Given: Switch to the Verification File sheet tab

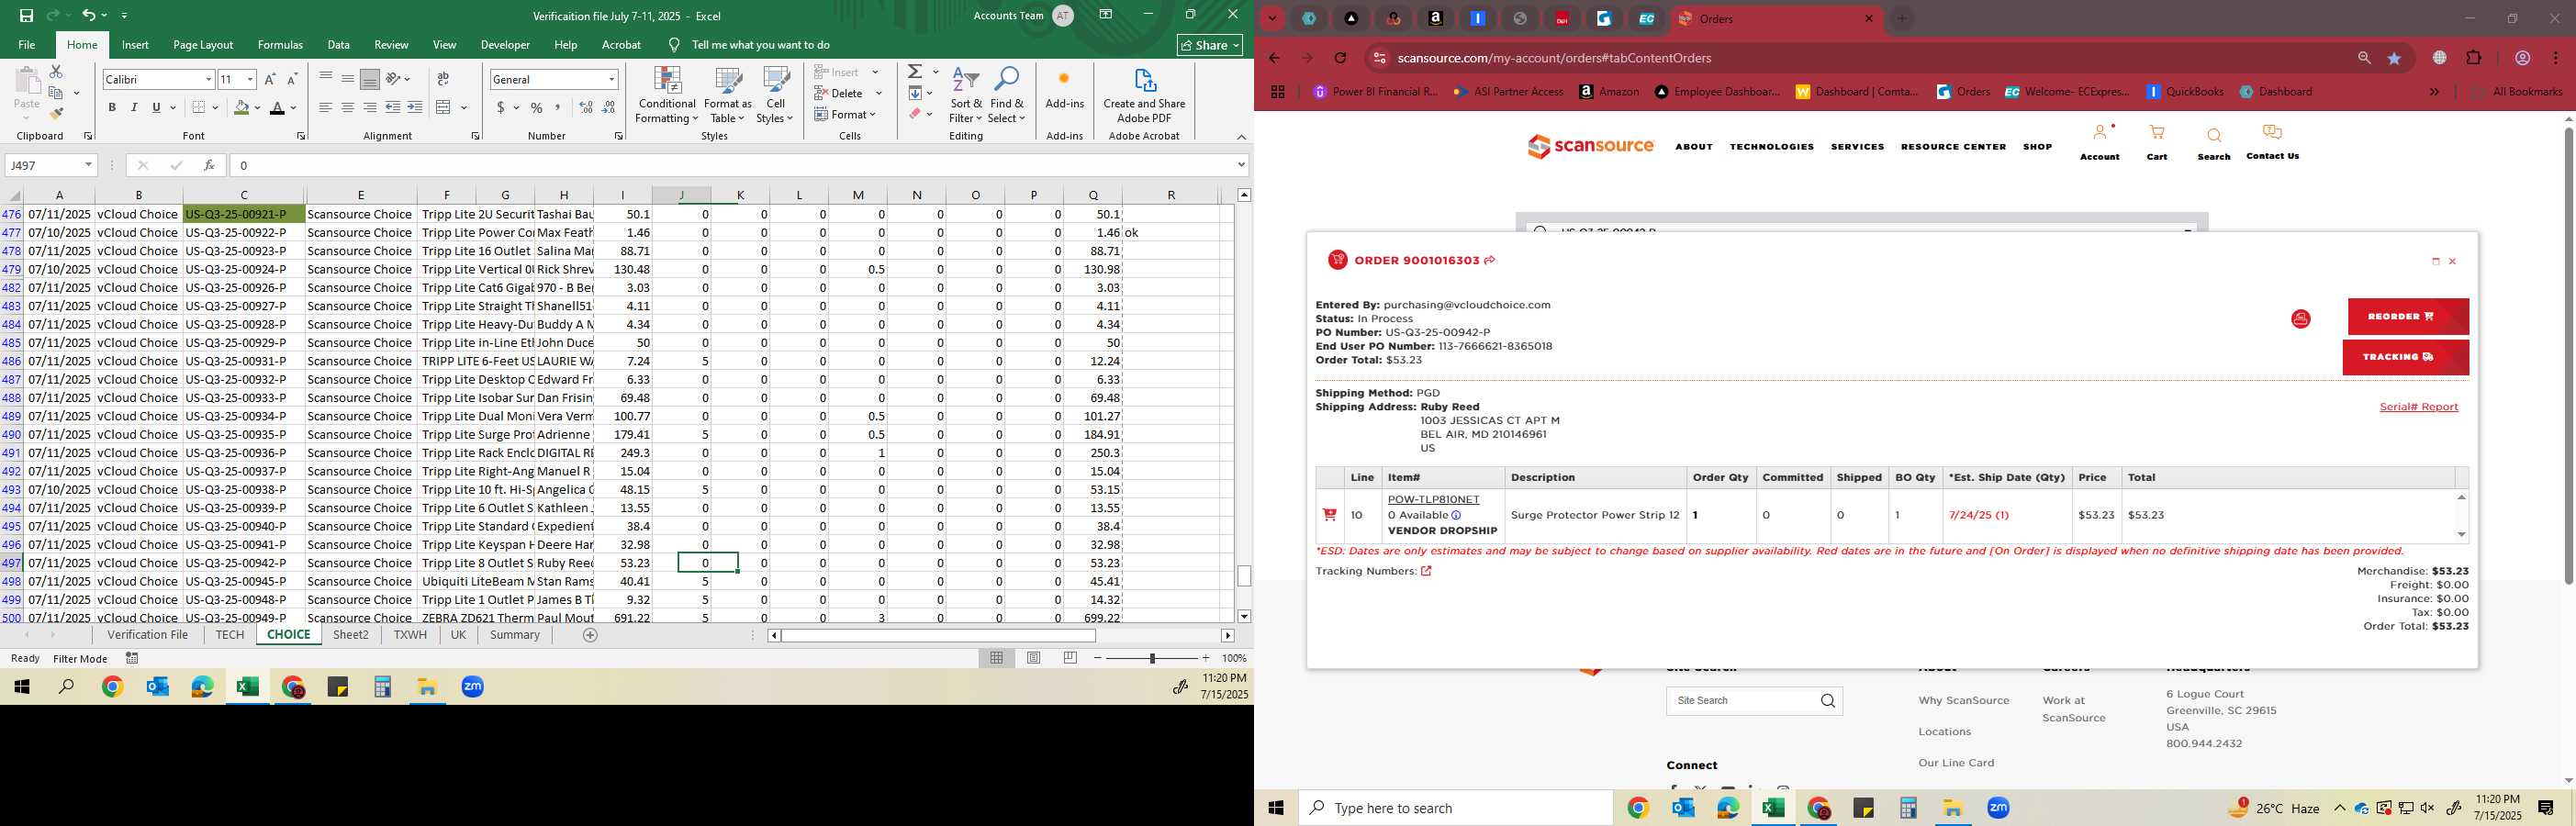Looking at the screenshot, I should [x=148, y=635].
